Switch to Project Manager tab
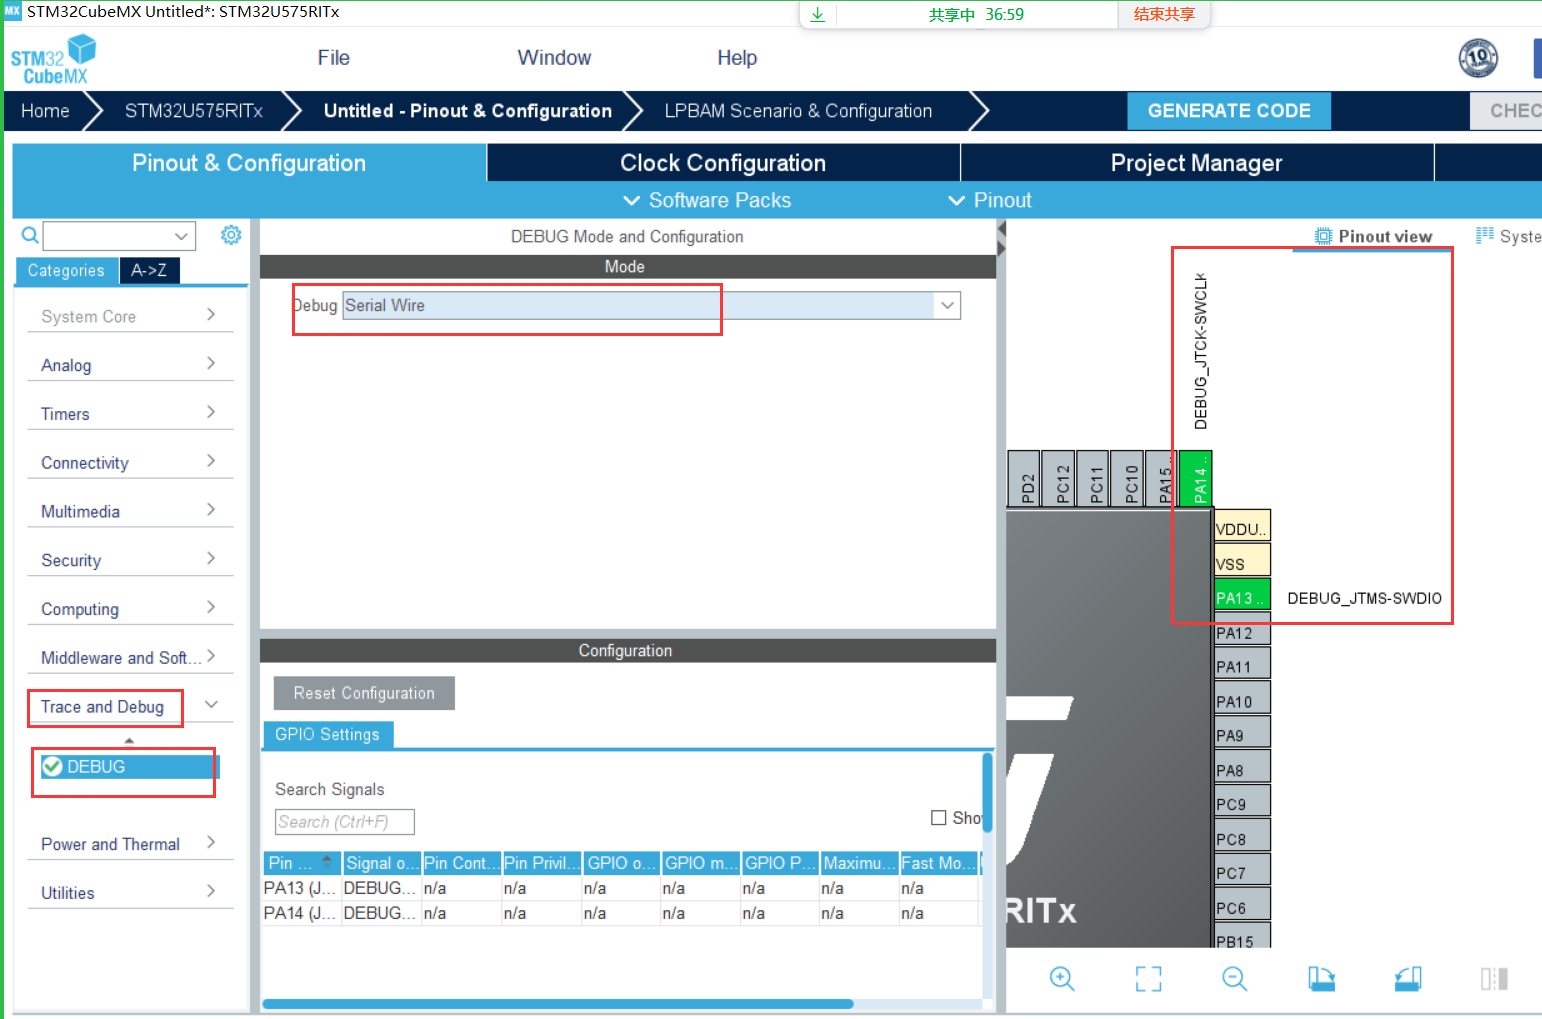Screen dimensions: 1542x1019 point(1196,163)
